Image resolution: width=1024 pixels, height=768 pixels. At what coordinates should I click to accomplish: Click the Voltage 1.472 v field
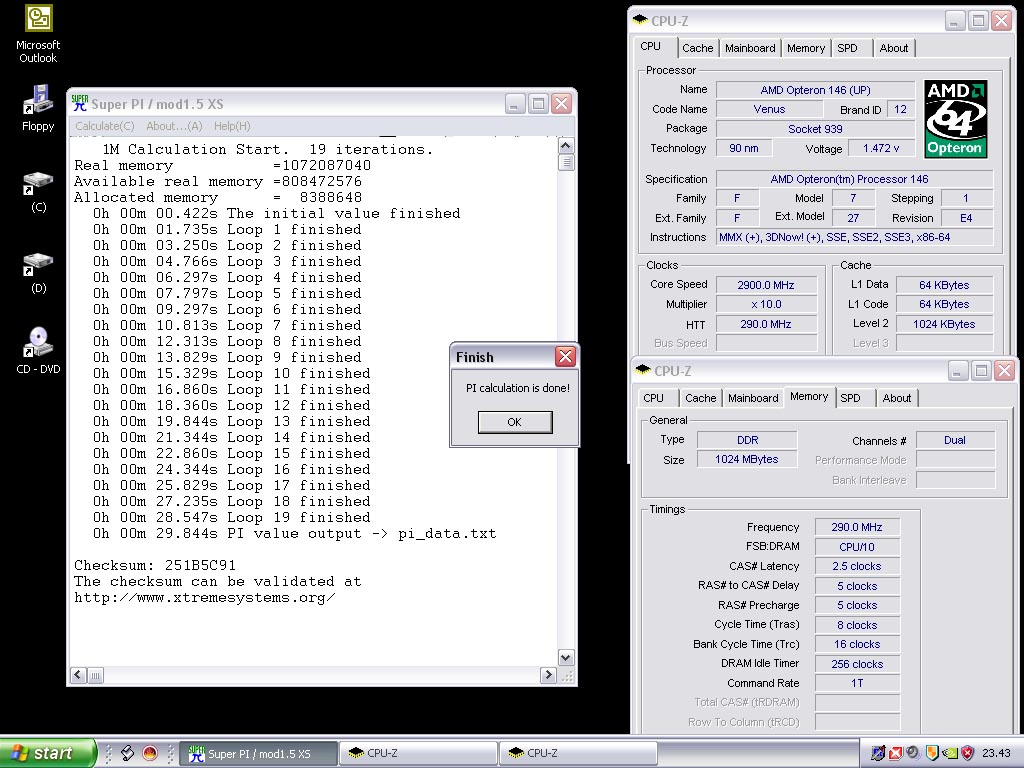(x=881, y=148)
